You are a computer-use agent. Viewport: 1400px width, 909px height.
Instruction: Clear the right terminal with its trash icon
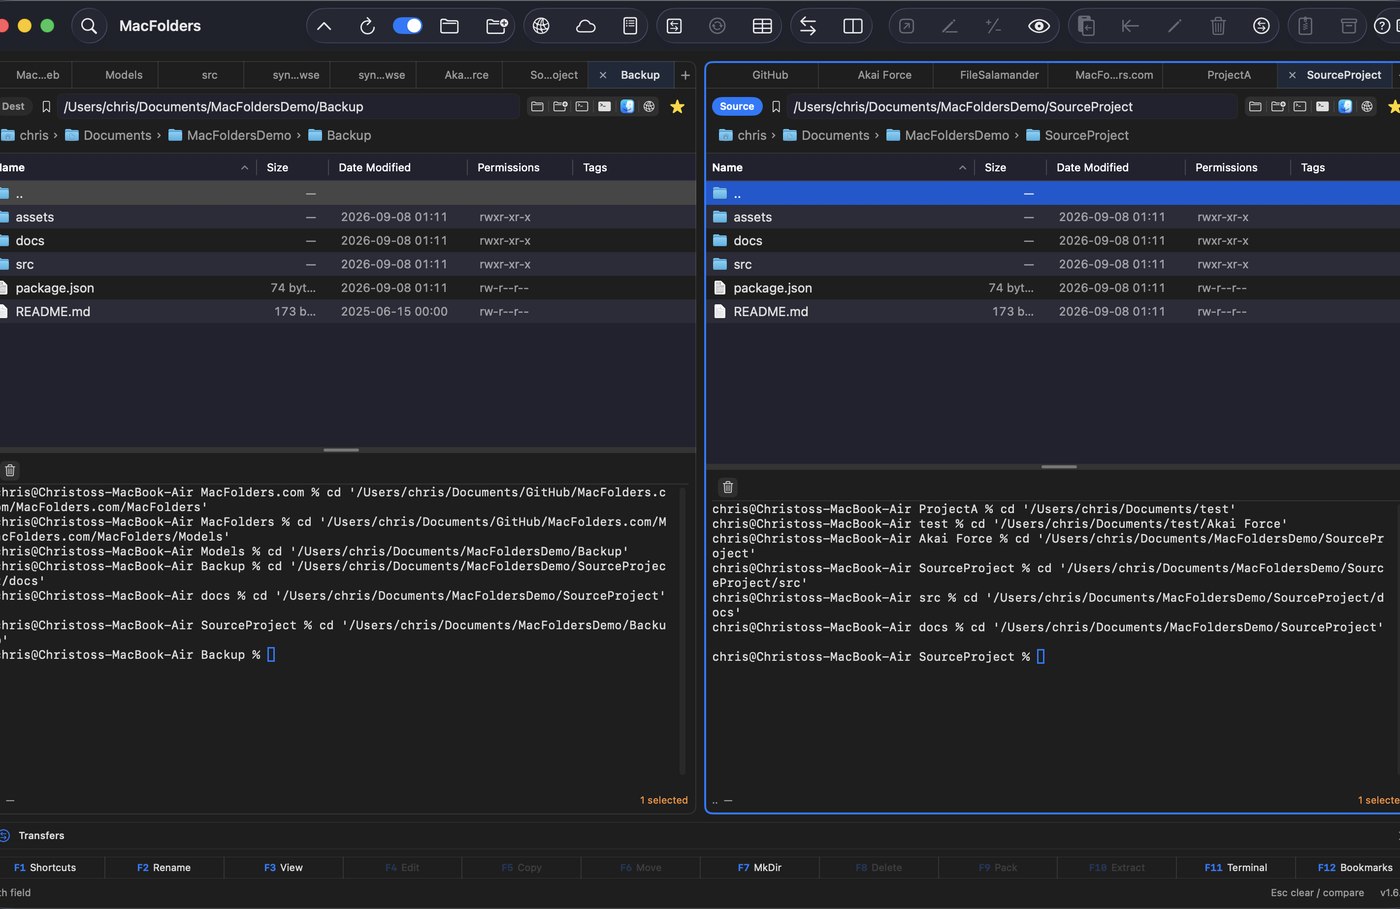(728, 487)
